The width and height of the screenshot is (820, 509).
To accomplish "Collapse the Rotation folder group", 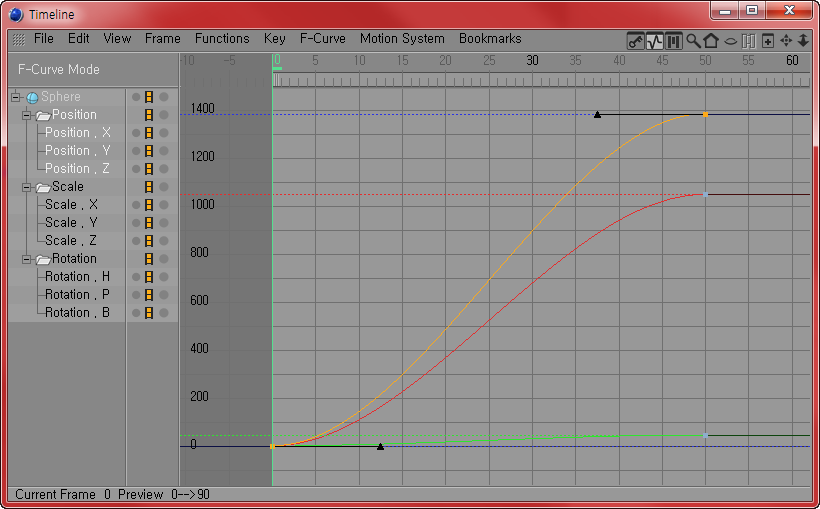I will (x=28, y=259).
